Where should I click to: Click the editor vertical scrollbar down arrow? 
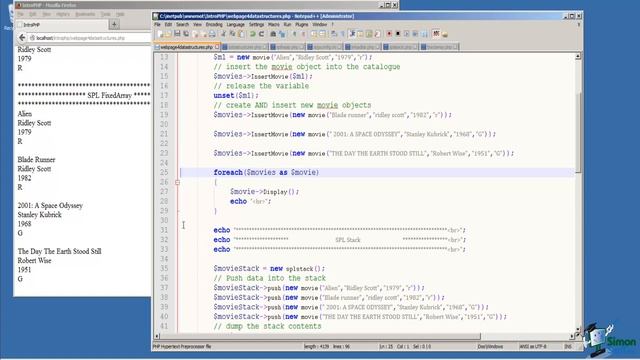tap(578, 329)
